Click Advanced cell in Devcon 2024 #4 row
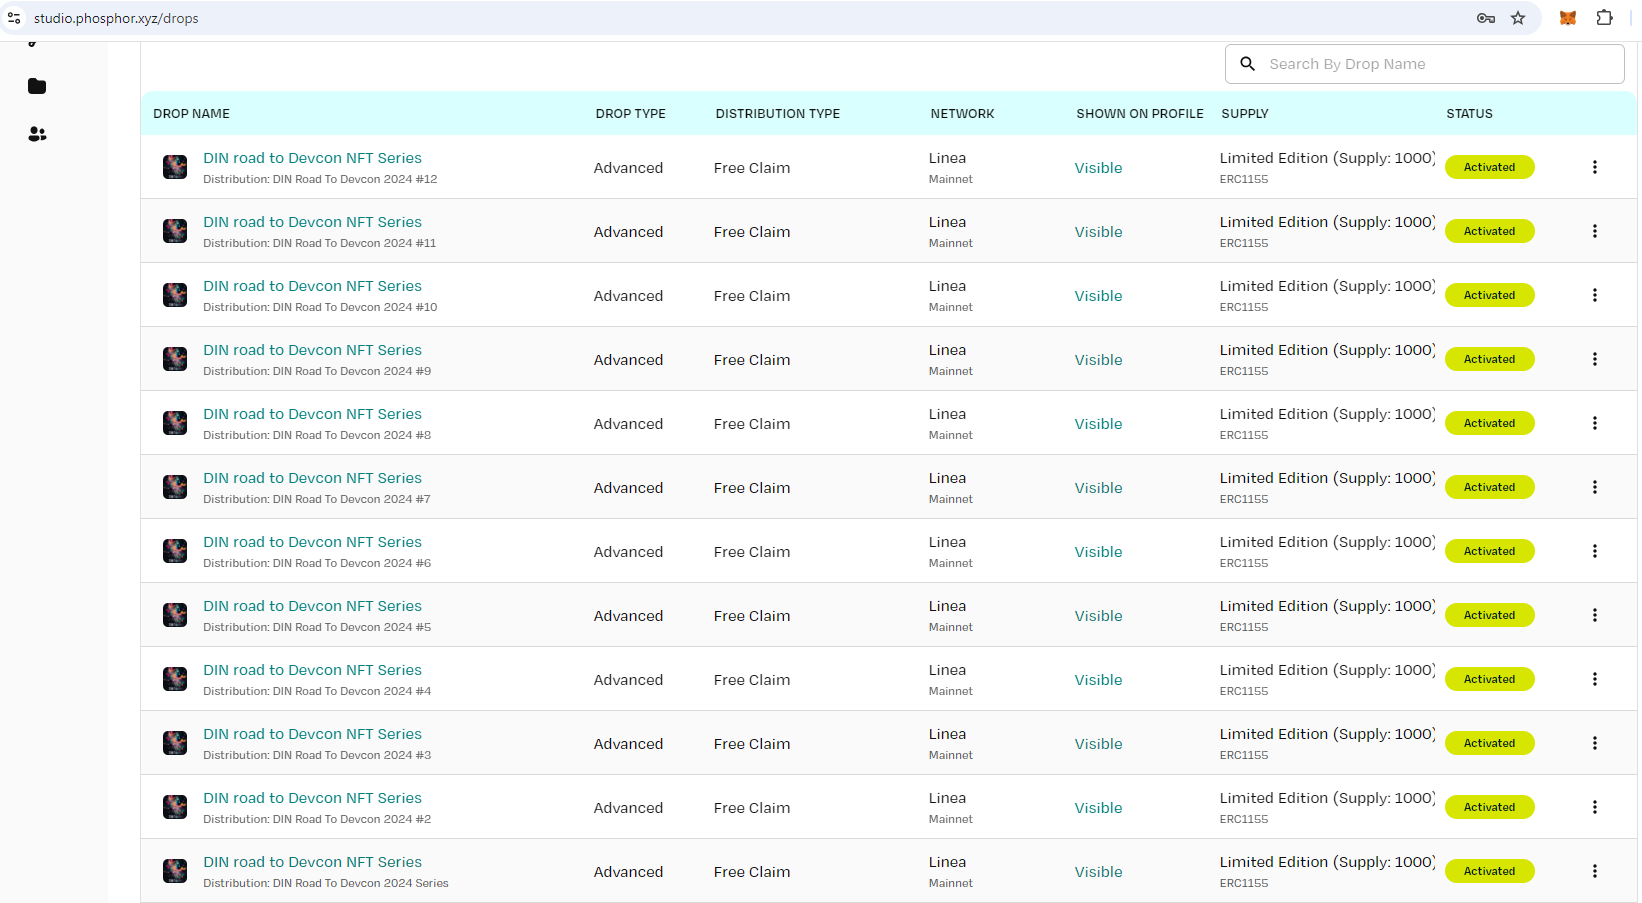This screenshot has width=1642, height=903. coord(628,680)
